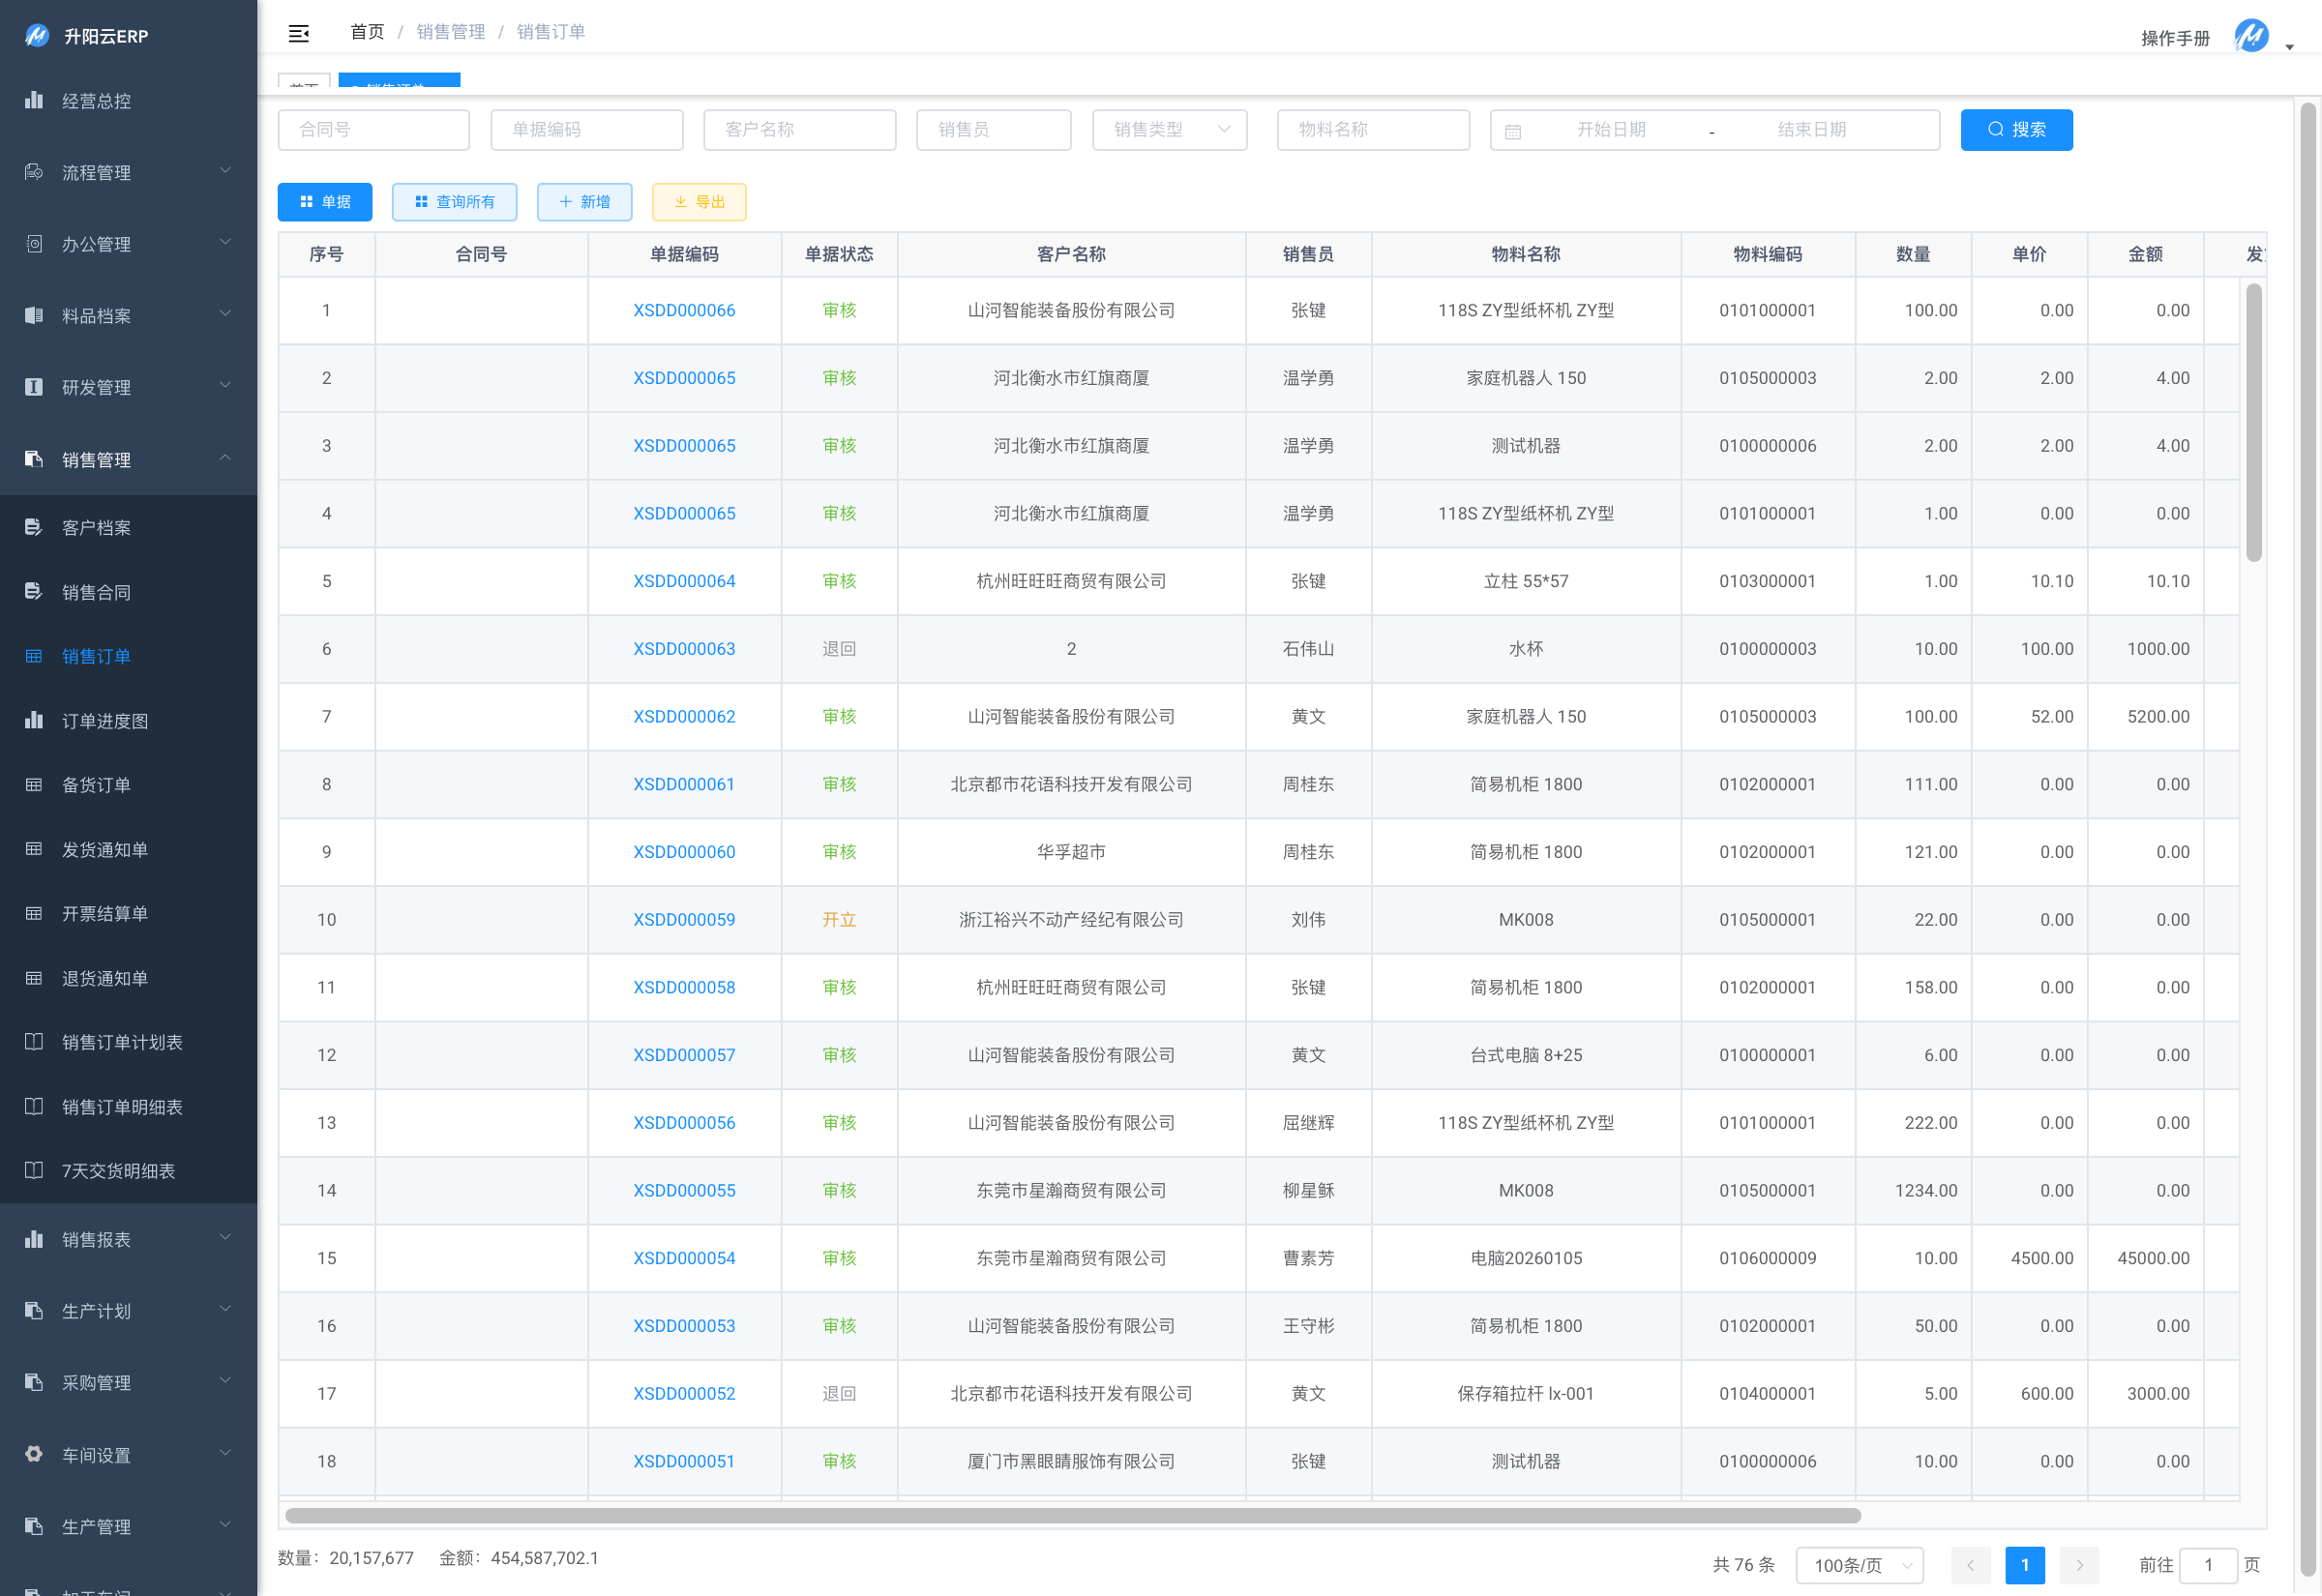This screenshot has width=2322, height=1596.
Task: Click the 客户档案 document icon
Action: click(34, 527)
